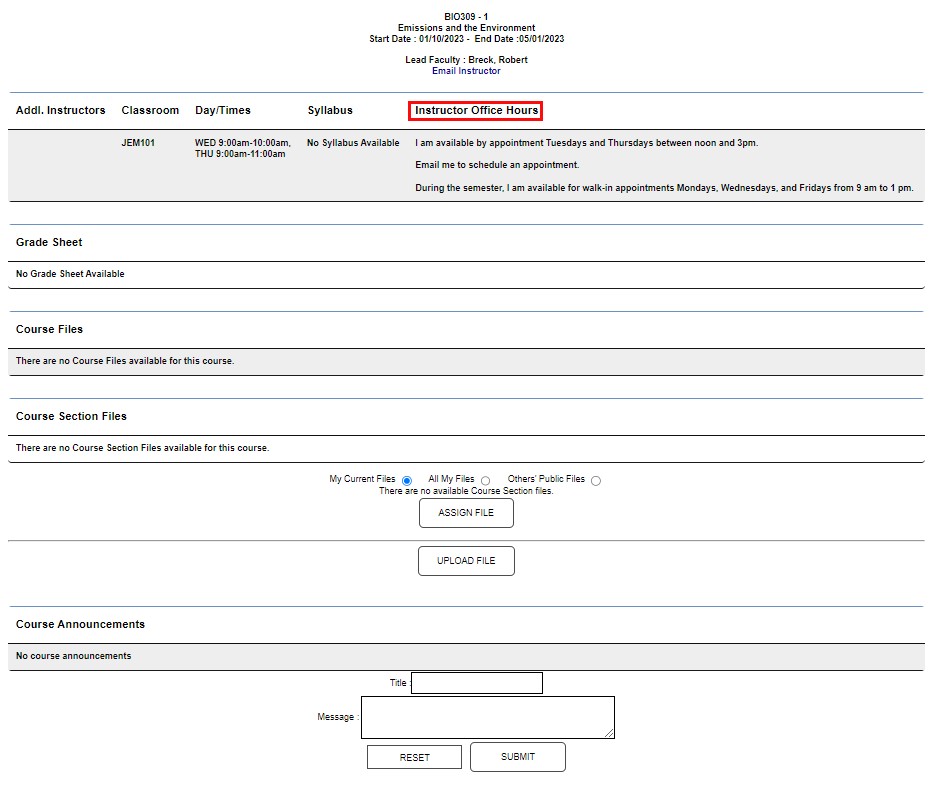Click the Course Section Files heading
The width and height of the screenshot is (936, 789).
pos(71,417)
